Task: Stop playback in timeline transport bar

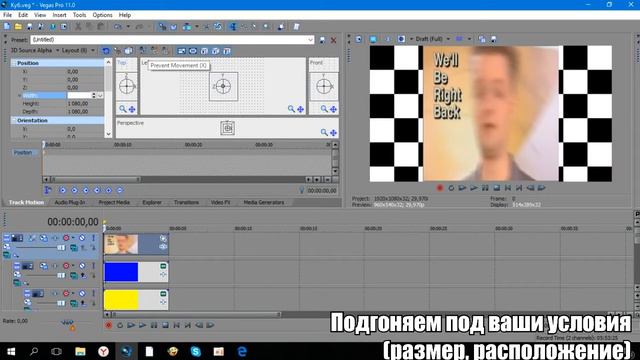Action: (x=165, y=325)
